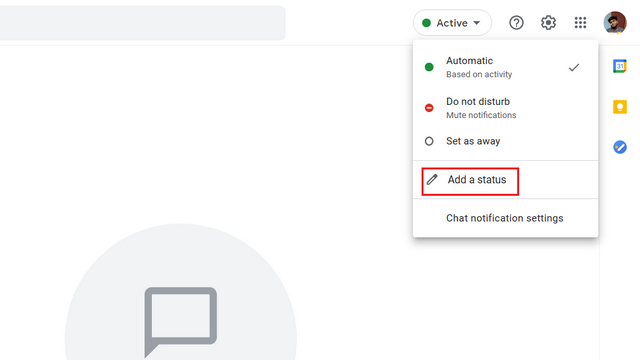Click the pencil icon beside Add a status
This screenshot has height=360, width=640.
pos(432,180)
